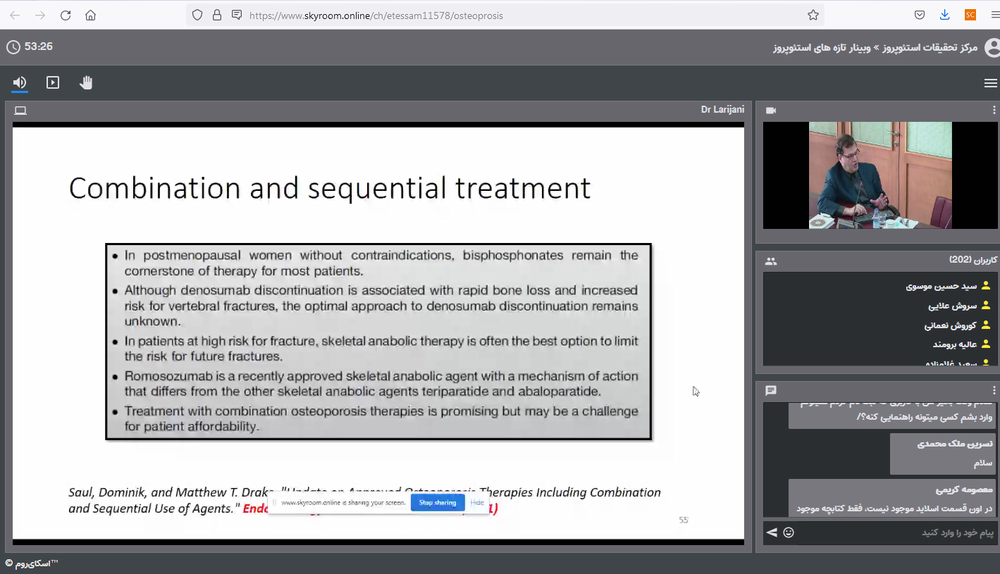Screen dimensions: 1000x574
Task: Open users panel three-dot options
Action: pyautogui.click(x=993, y=261)
